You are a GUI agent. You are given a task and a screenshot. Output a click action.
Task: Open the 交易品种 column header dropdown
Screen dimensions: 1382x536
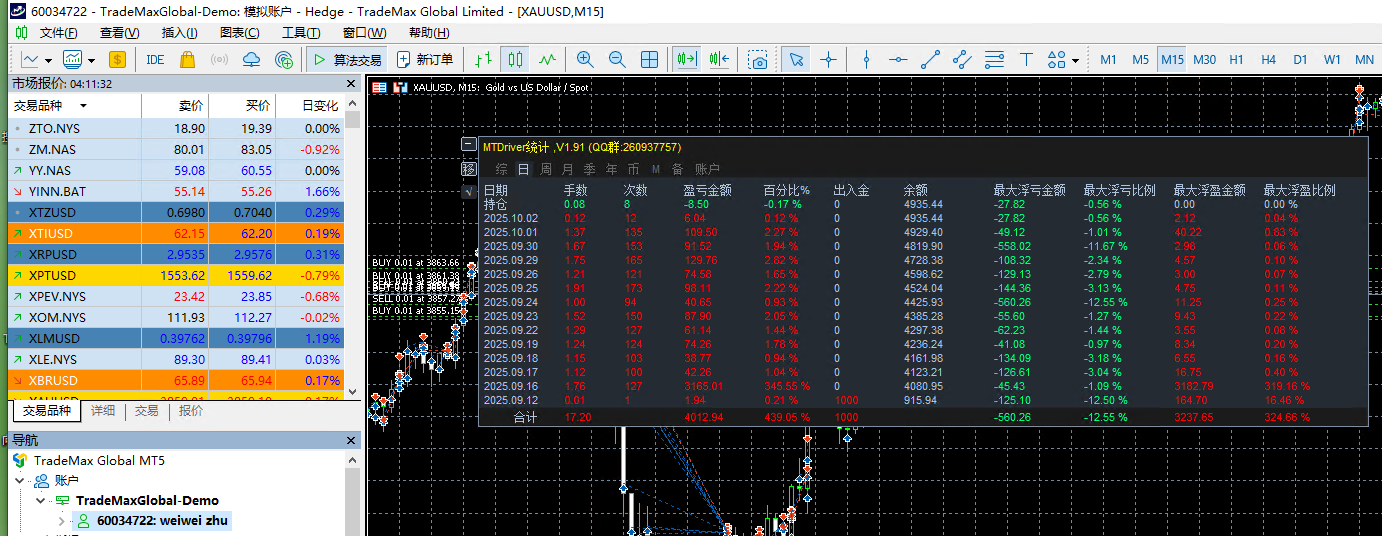(x=83, y=106)
